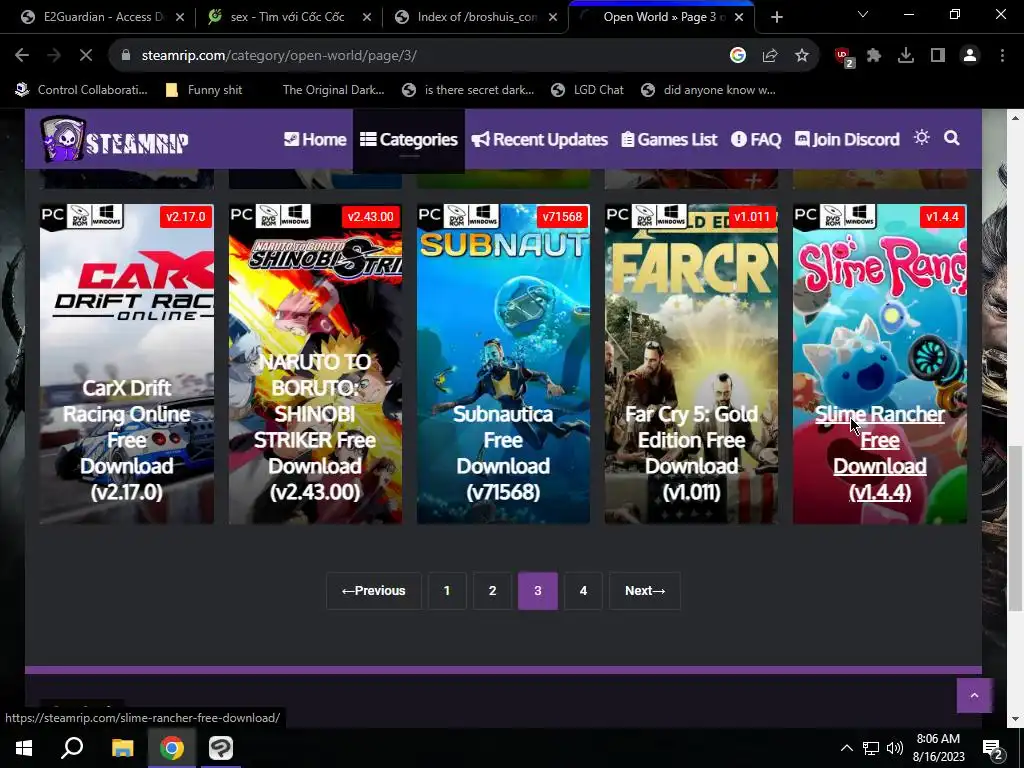Viewport: 1024px width, 768px height.
Task: Open the notification center icon
Action: coord(992,748)
